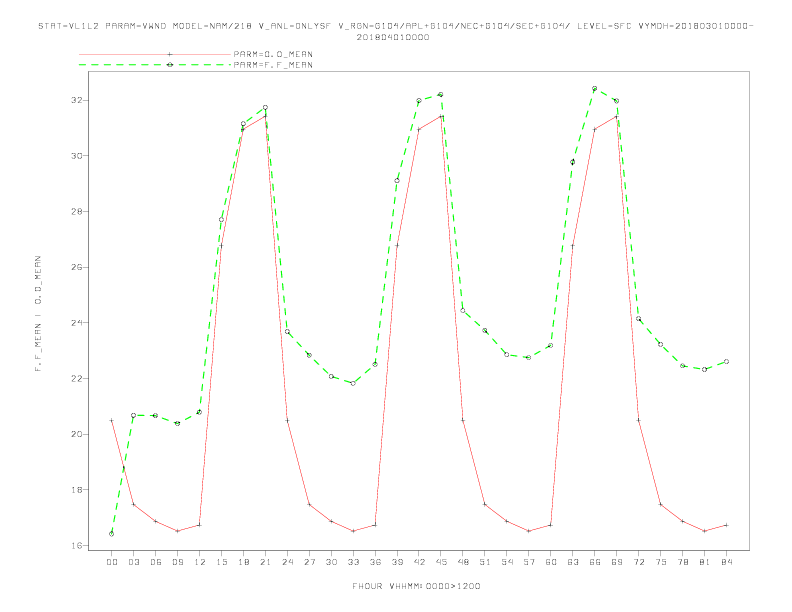This screenshot has width=792, height=612.
Task: Click the x-axis tick label 66
Action: point(595,562)
